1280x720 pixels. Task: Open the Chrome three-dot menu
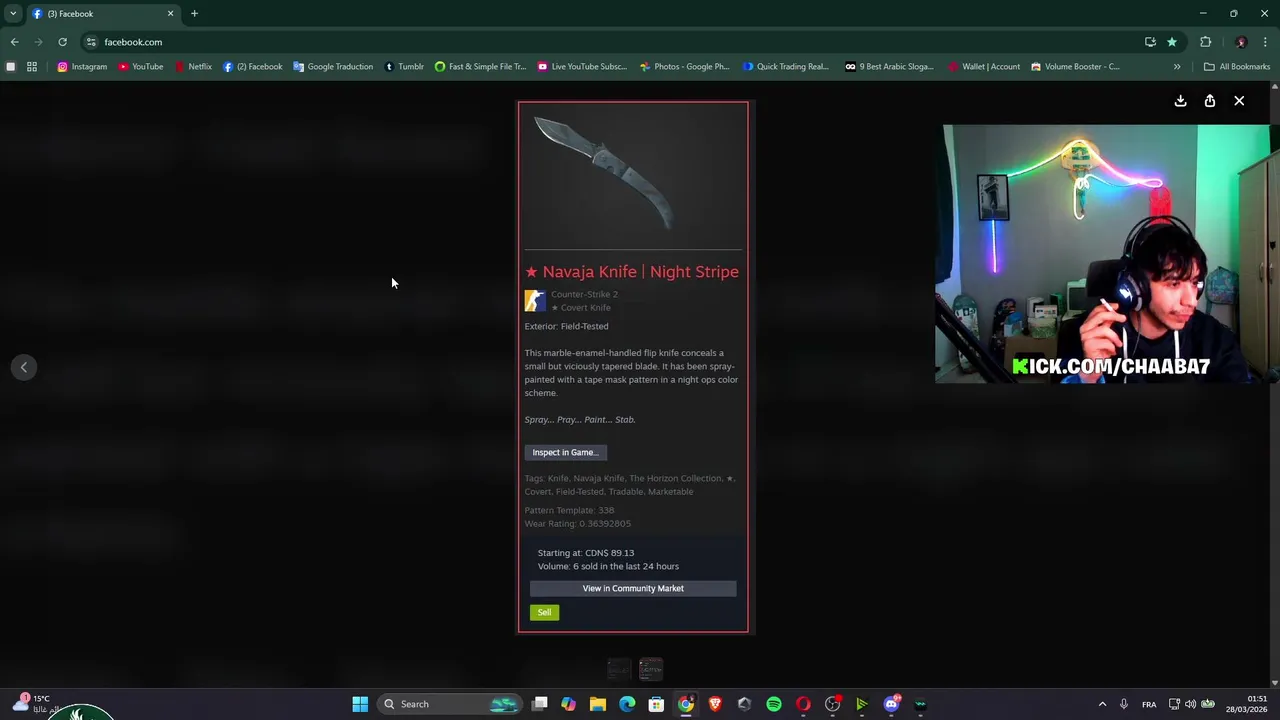point(1266,42)
